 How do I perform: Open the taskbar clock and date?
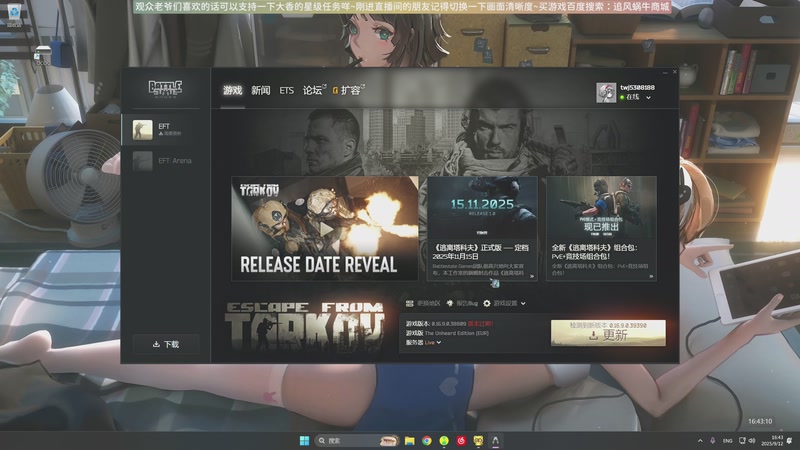click(x=772, y=441)
